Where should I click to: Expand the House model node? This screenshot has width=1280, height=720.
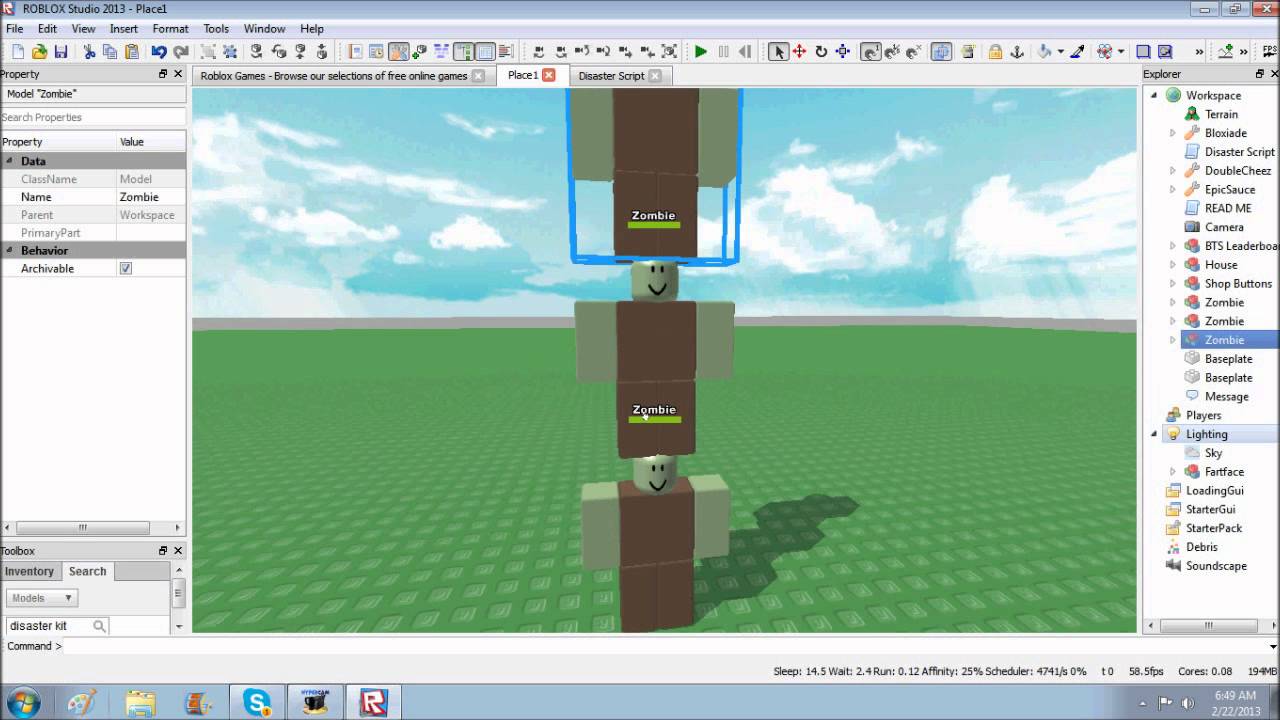click(x=1173, y=265)
